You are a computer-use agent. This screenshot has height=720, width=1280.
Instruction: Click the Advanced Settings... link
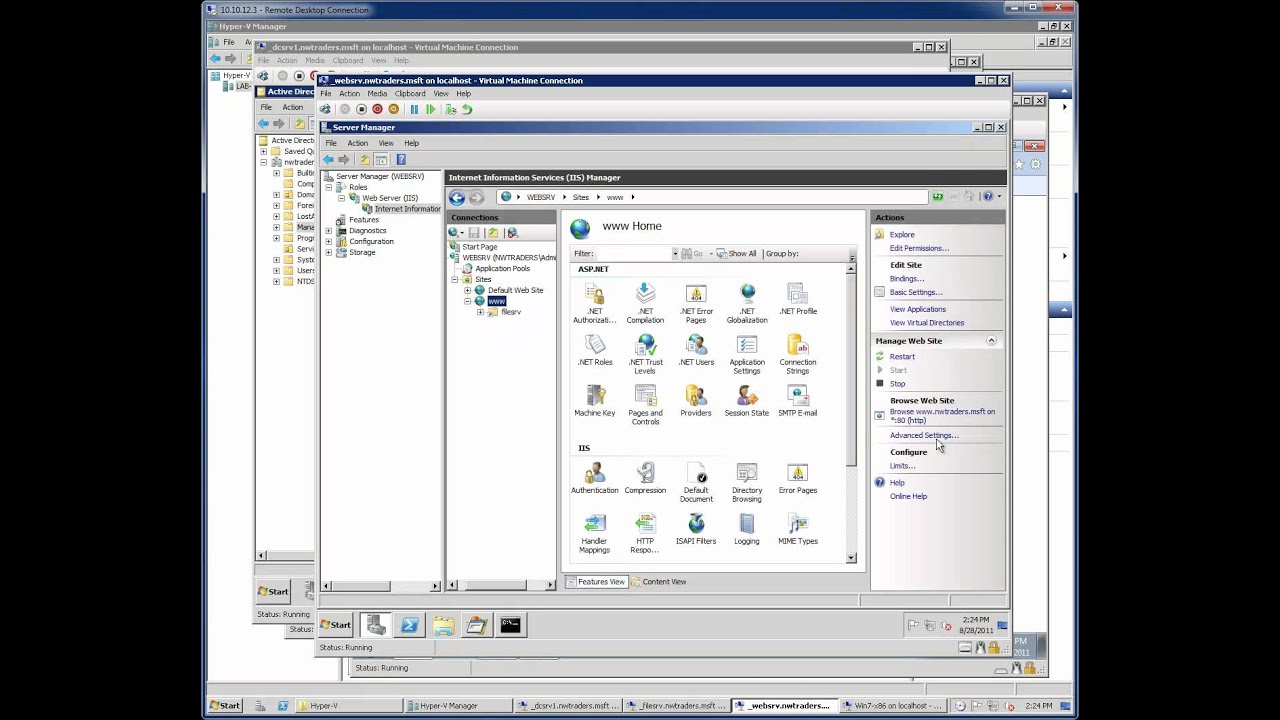pyautogui.click(x=924, y=435)
